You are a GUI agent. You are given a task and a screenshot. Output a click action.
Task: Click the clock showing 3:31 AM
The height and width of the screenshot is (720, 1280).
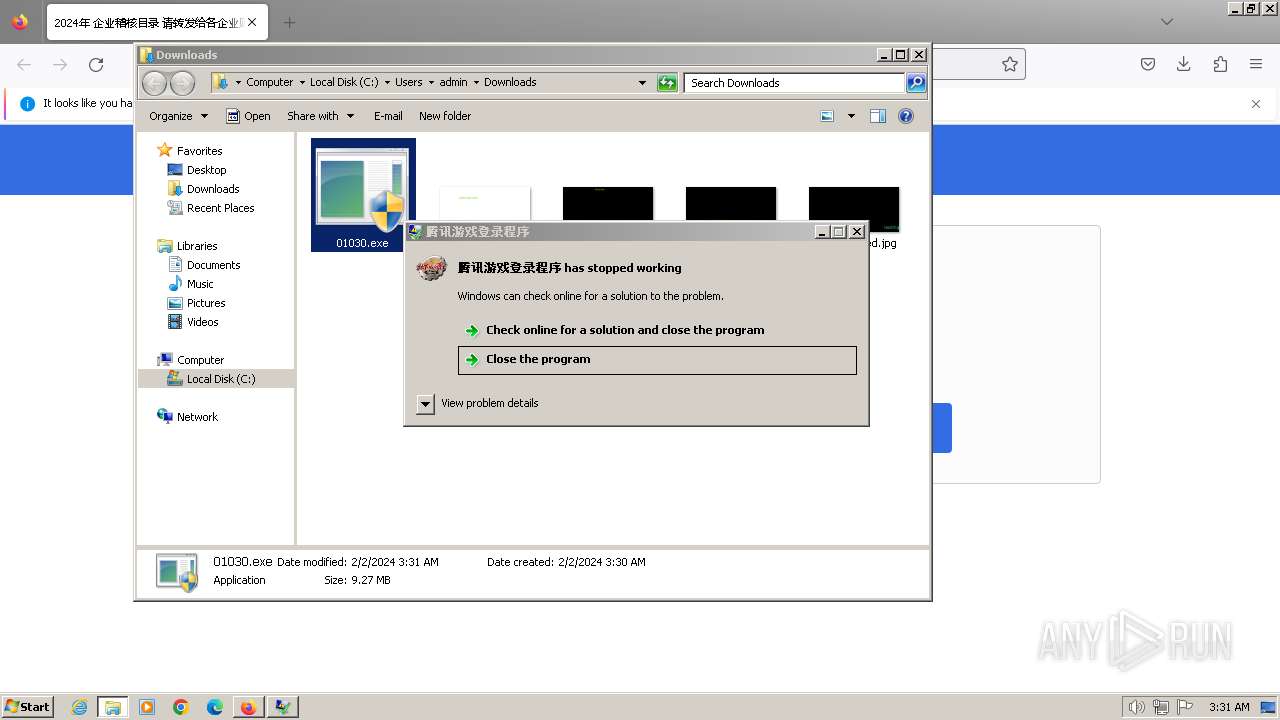coord(1229,707)
